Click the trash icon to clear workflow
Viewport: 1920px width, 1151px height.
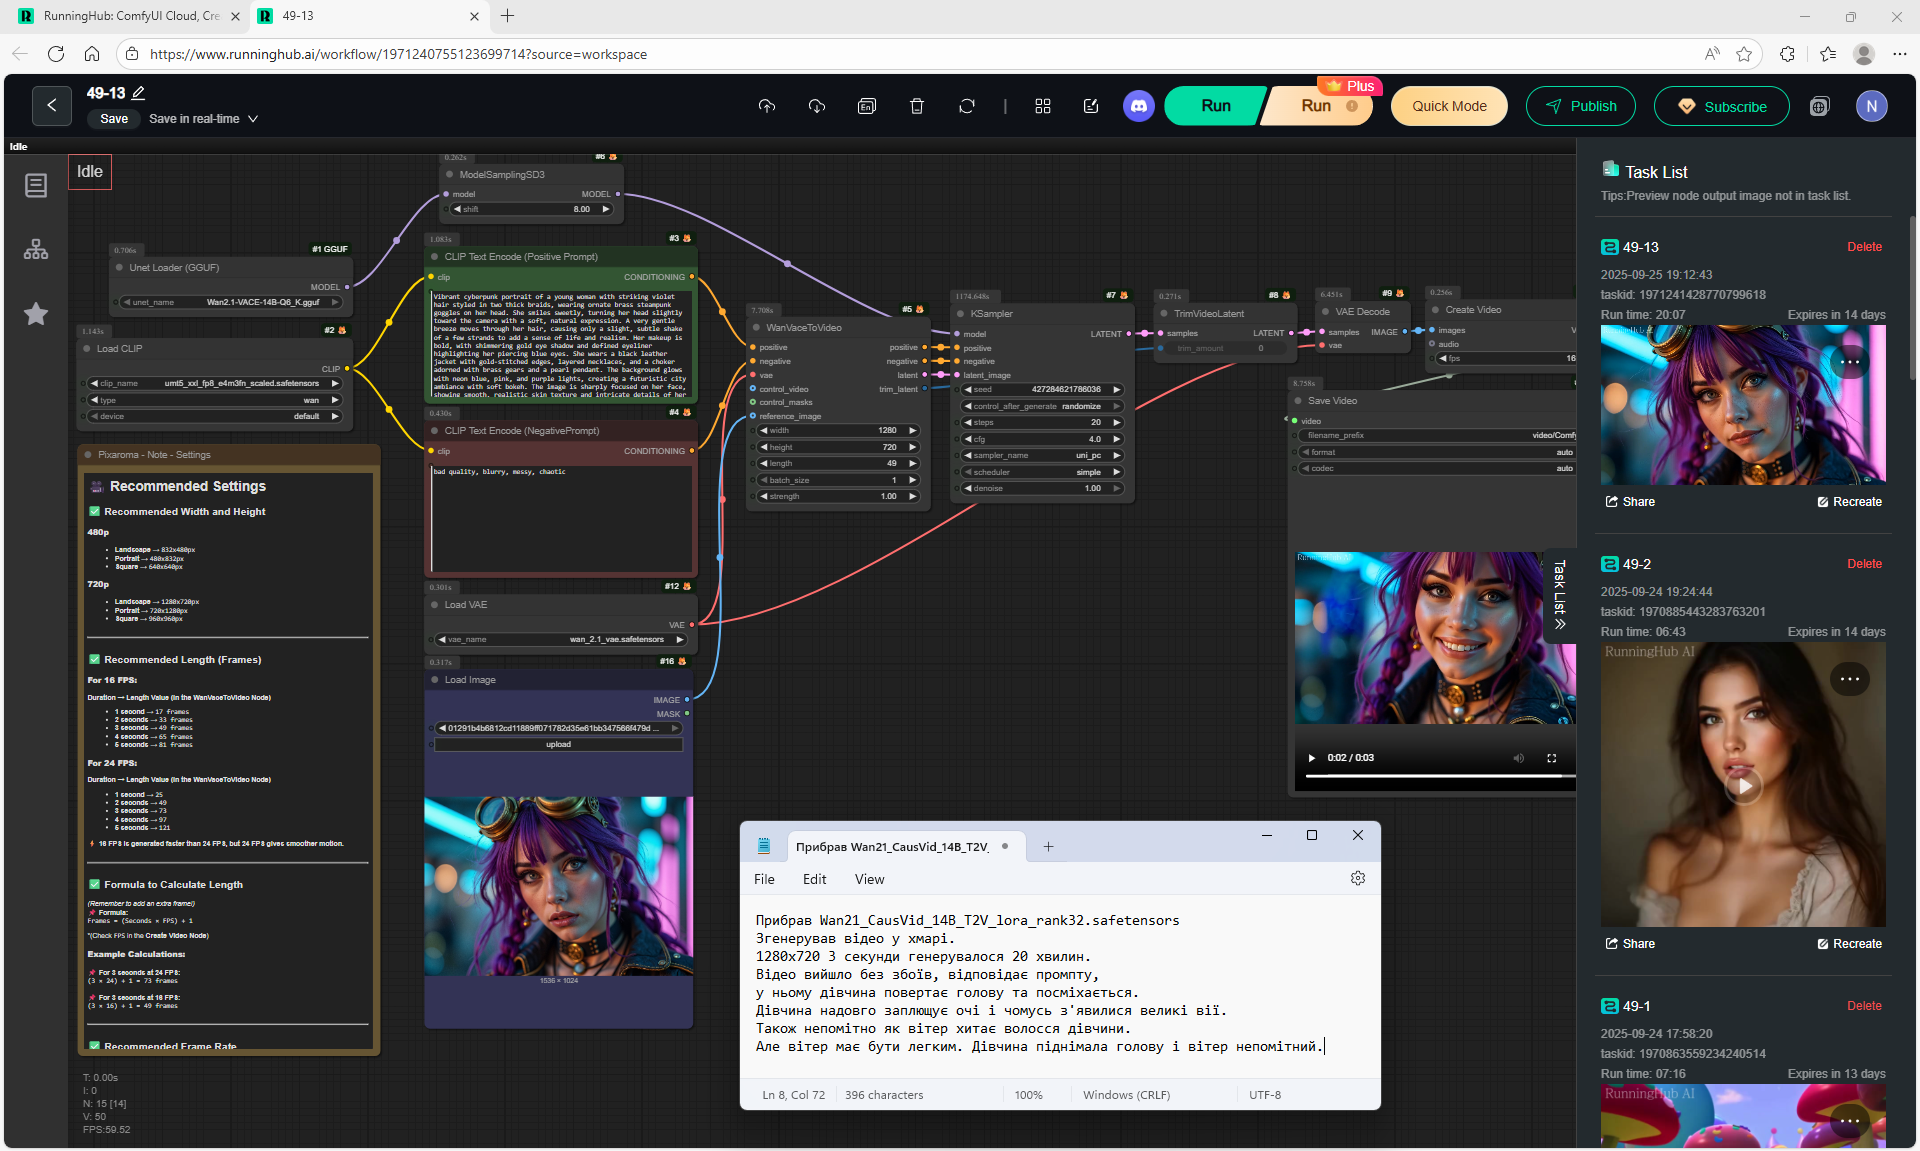click(916, 106)
